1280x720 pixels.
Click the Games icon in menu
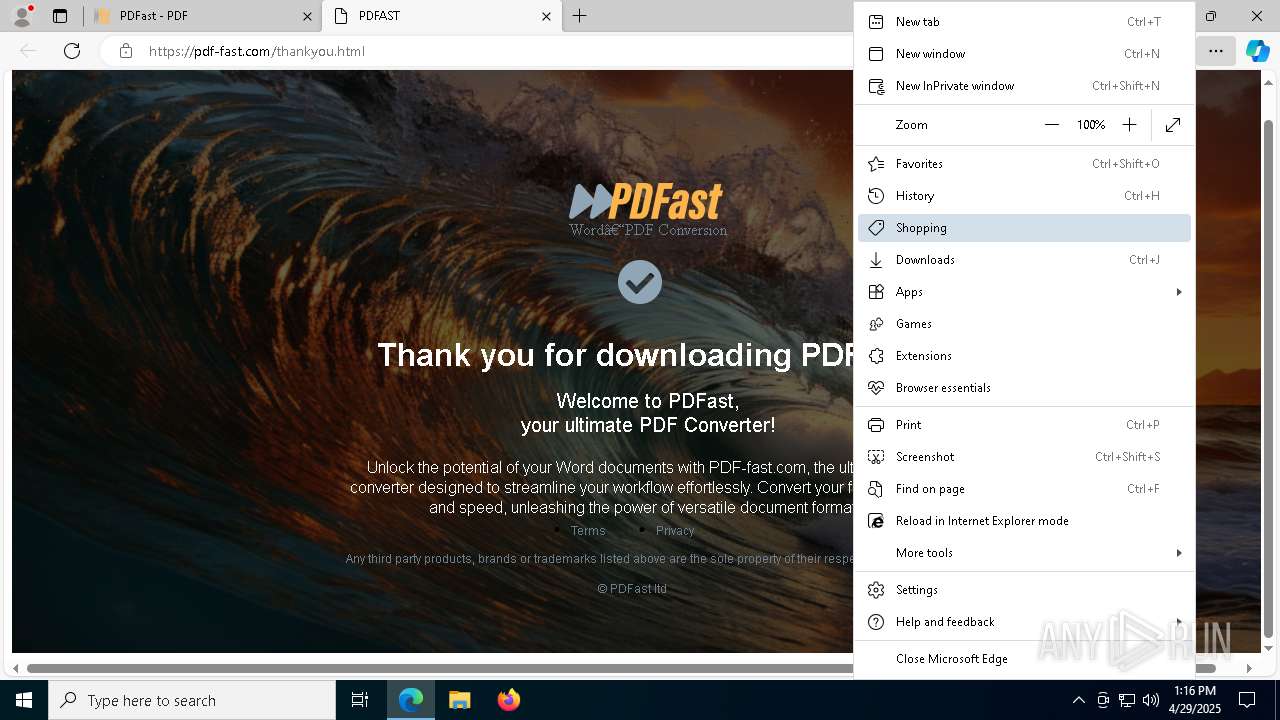pos(876,324)
